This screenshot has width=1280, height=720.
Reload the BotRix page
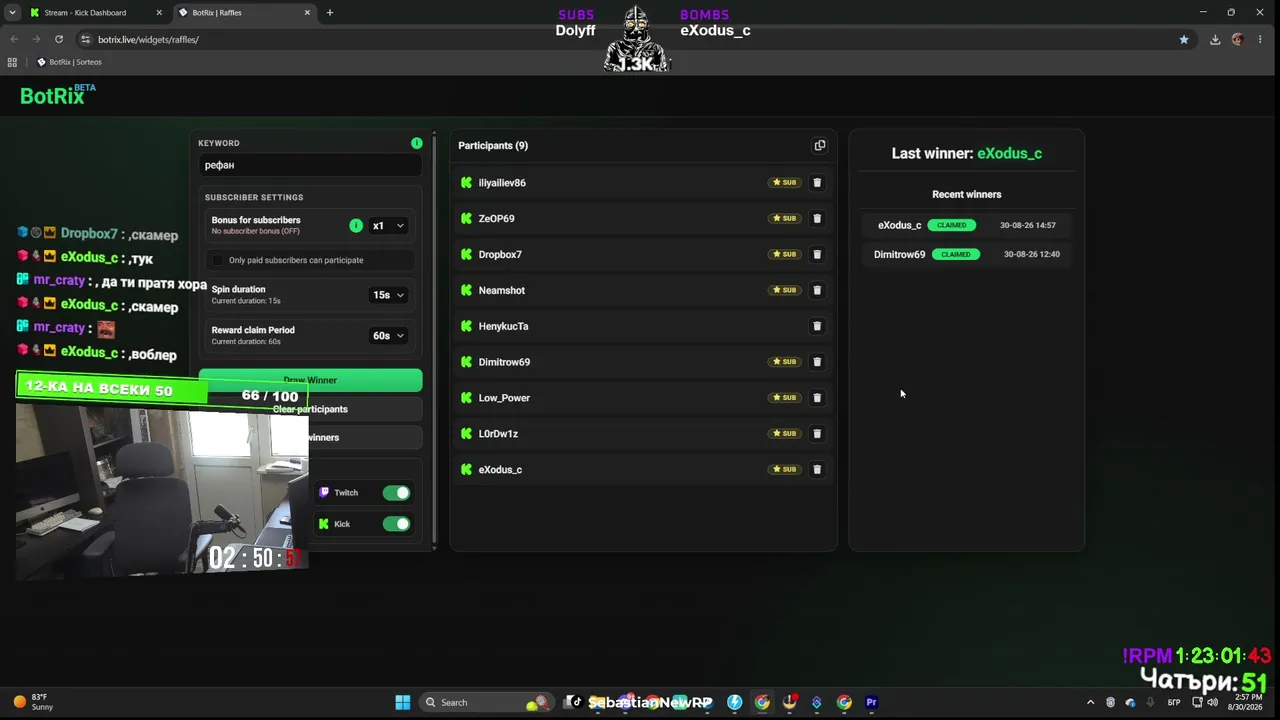tap(59, 40)
